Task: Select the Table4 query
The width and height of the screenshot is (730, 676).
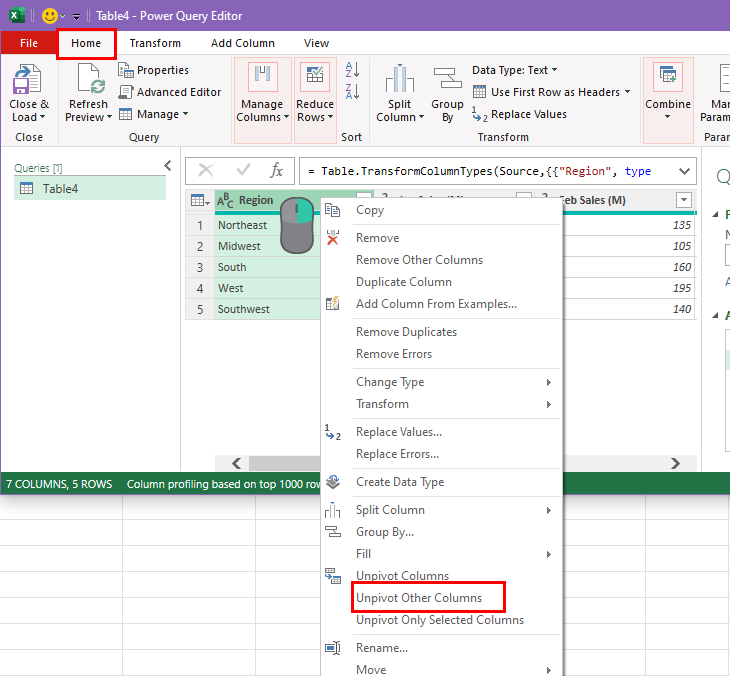Action: click(x=90, y=188)
